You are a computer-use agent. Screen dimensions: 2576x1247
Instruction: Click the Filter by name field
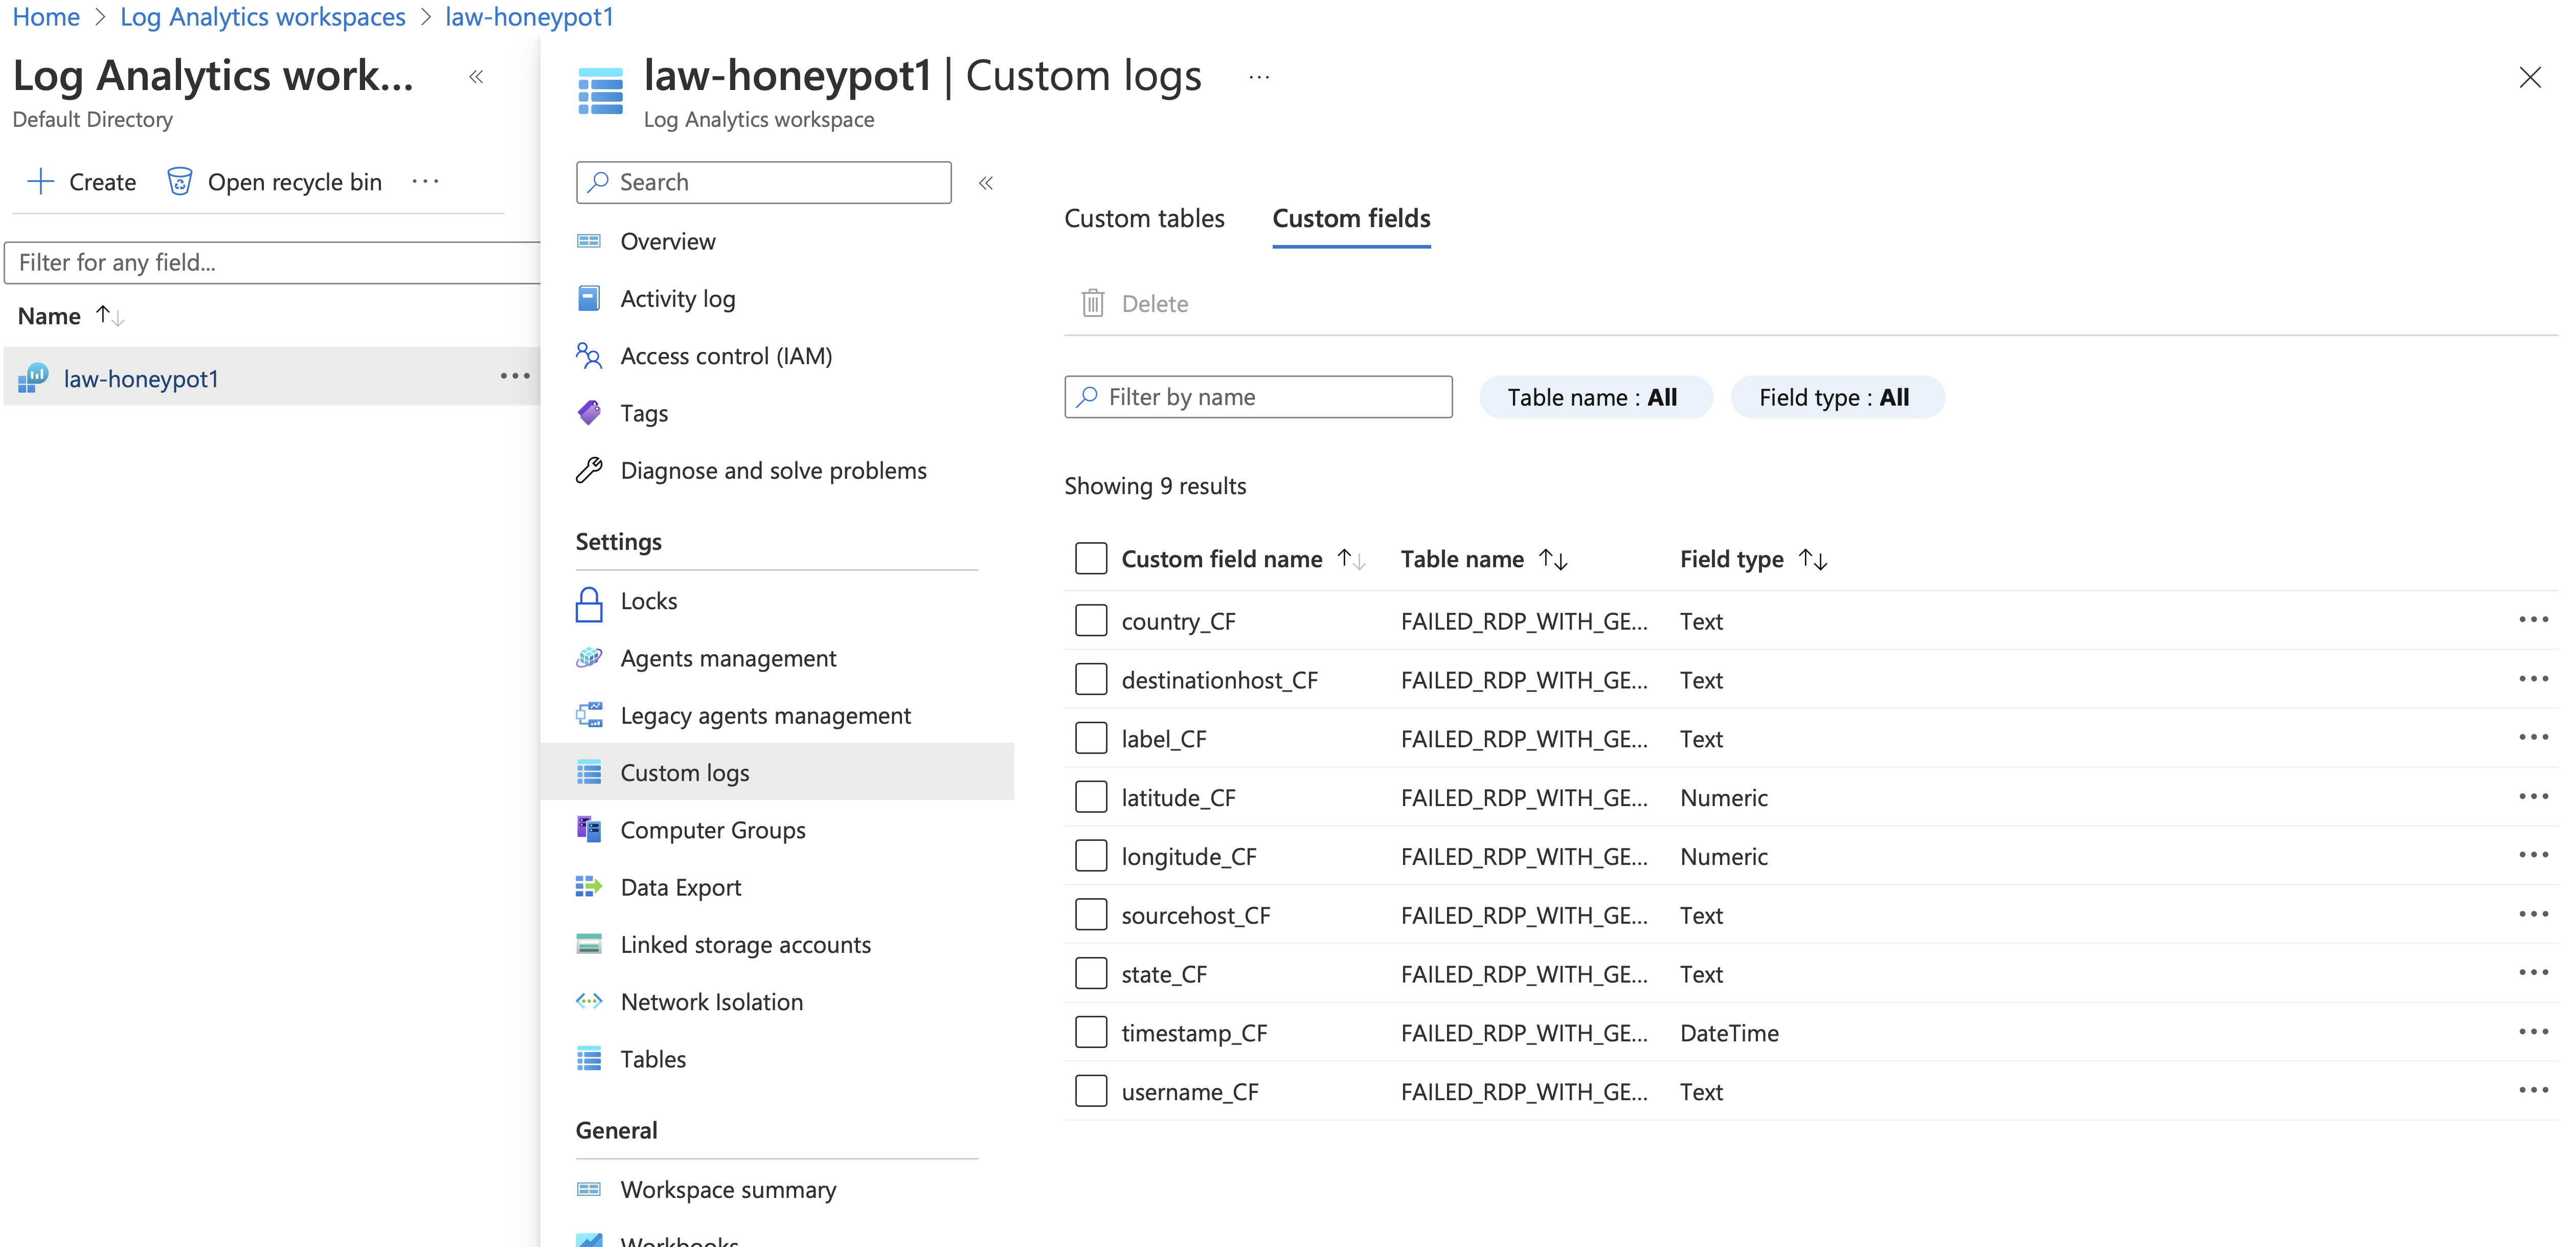pyautogui.click(x=1258, y=397)
